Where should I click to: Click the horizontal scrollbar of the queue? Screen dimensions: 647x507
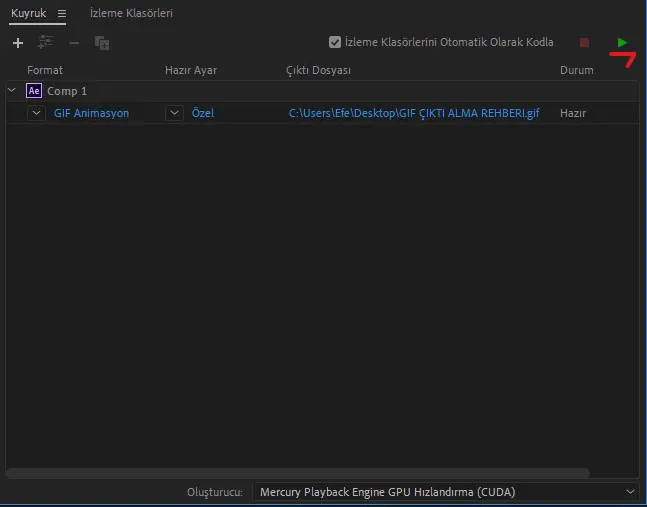pos(298,473)
